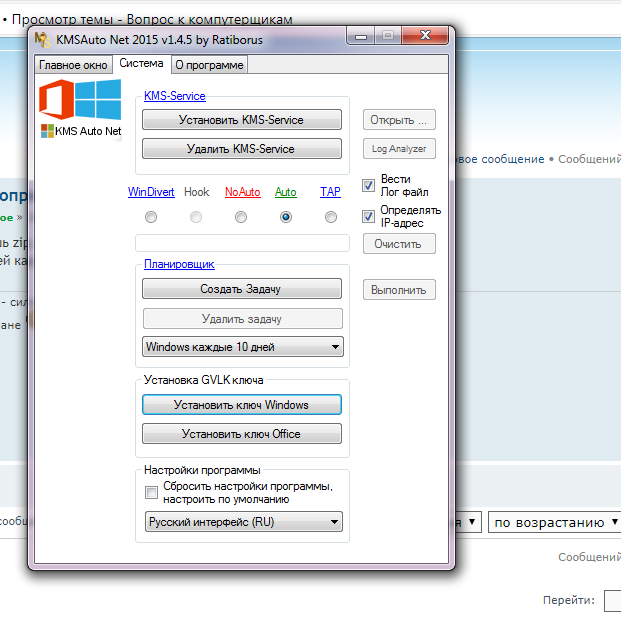The width and height of the screenshot is (621, 622).
Task: Click the Выполнить button
Action: 399,290
